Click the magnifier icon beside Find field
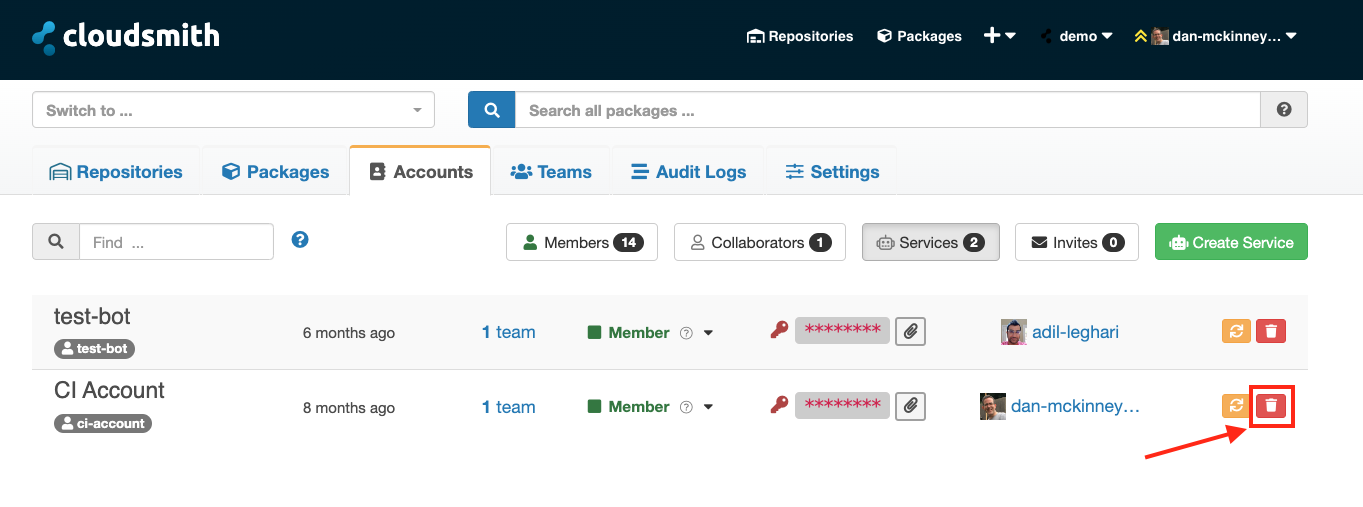Image resolution: width=1363 pixels, height=507 pixels. pos(56,242)
